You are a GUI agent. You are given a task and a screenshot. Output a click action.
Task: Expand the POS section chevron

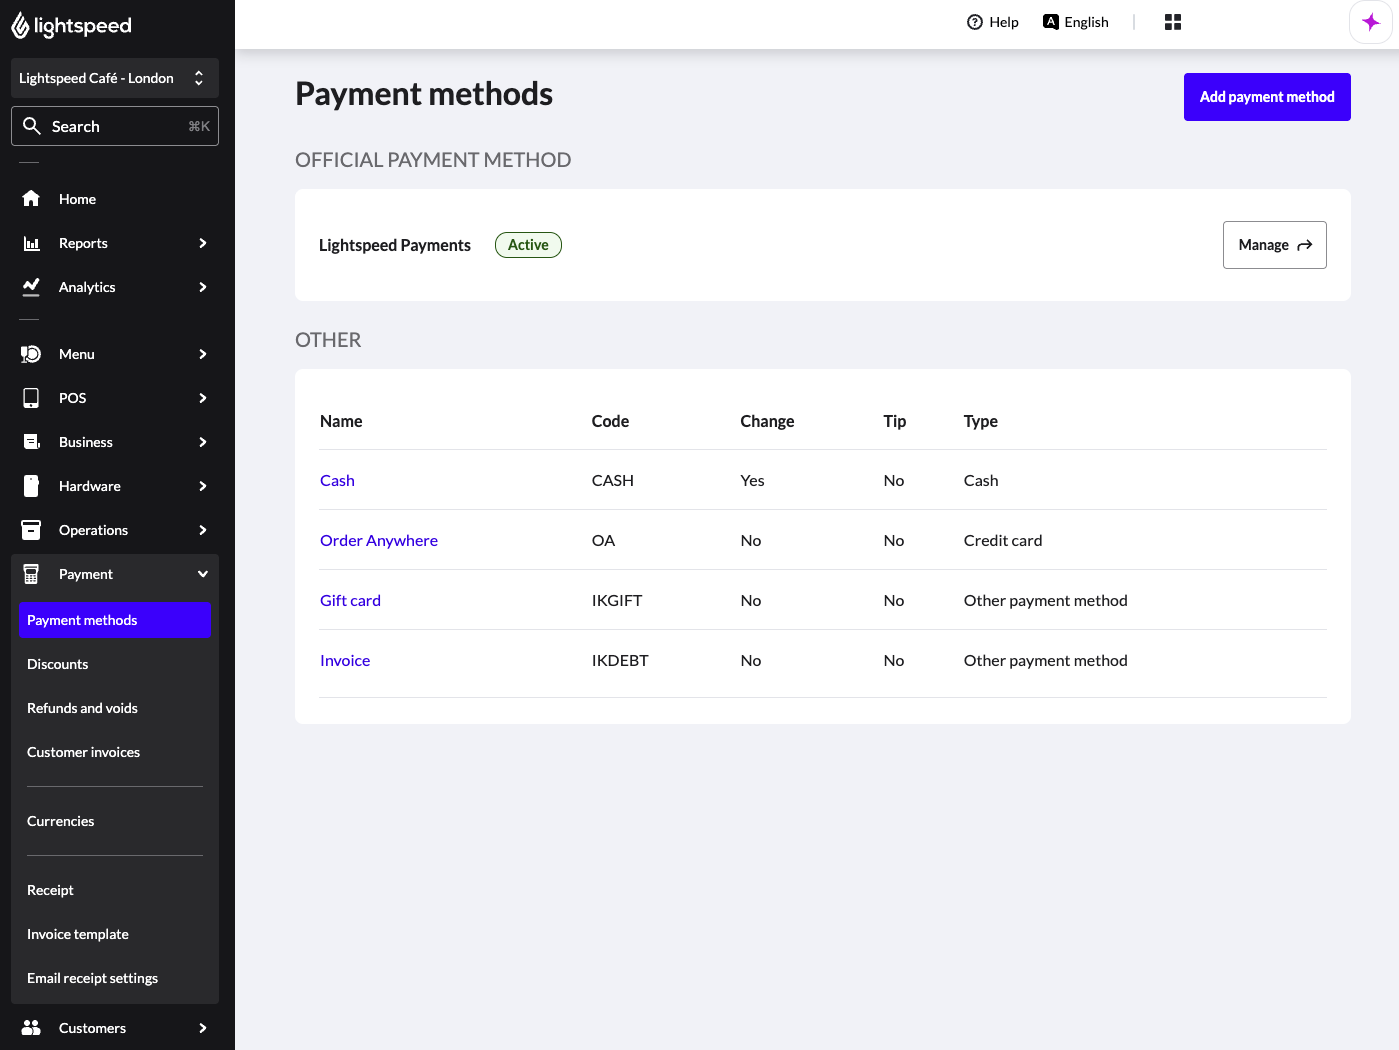click(203, 398)
